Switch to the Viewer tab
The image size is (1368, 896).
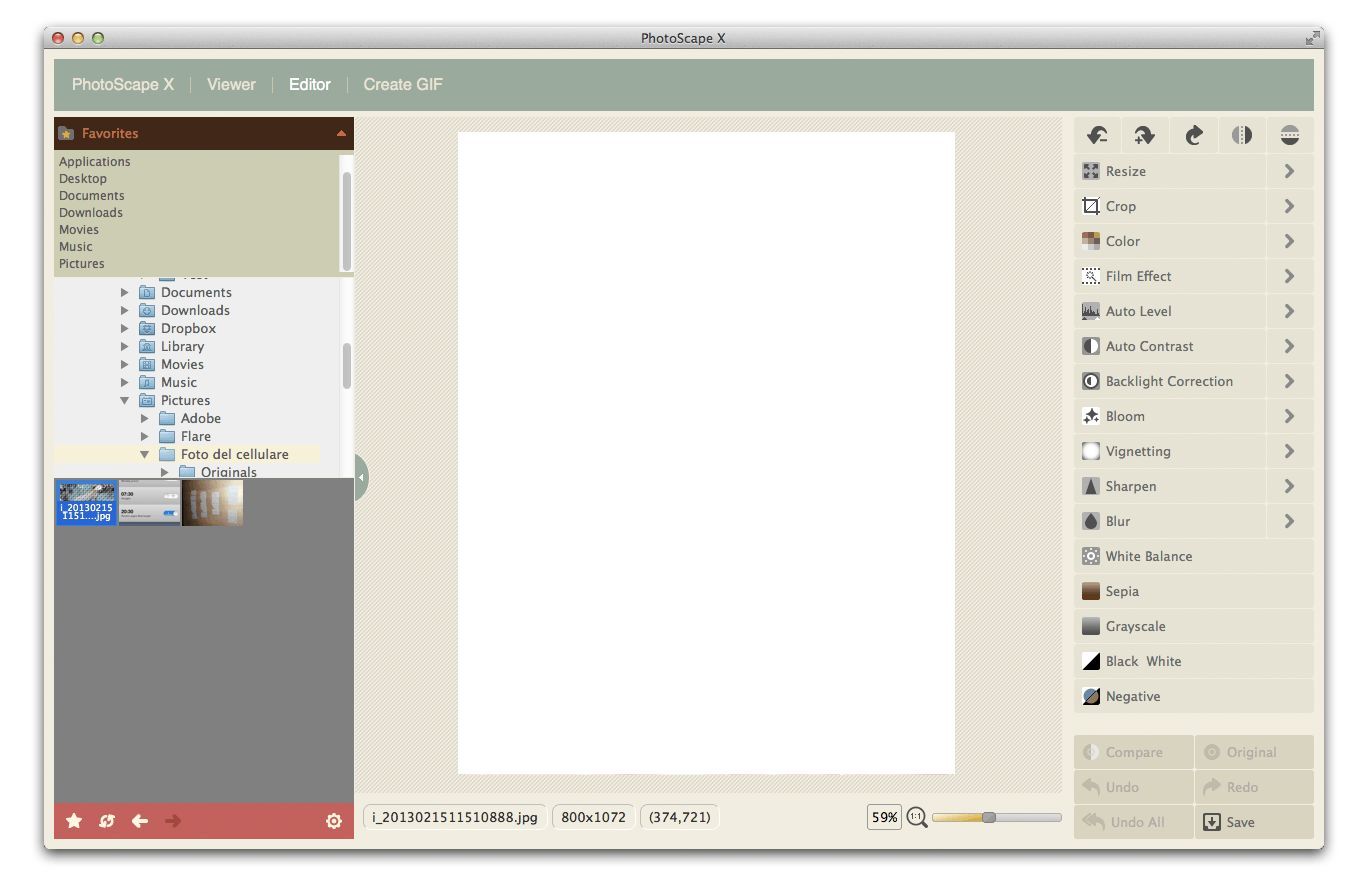tap(231, 85)
